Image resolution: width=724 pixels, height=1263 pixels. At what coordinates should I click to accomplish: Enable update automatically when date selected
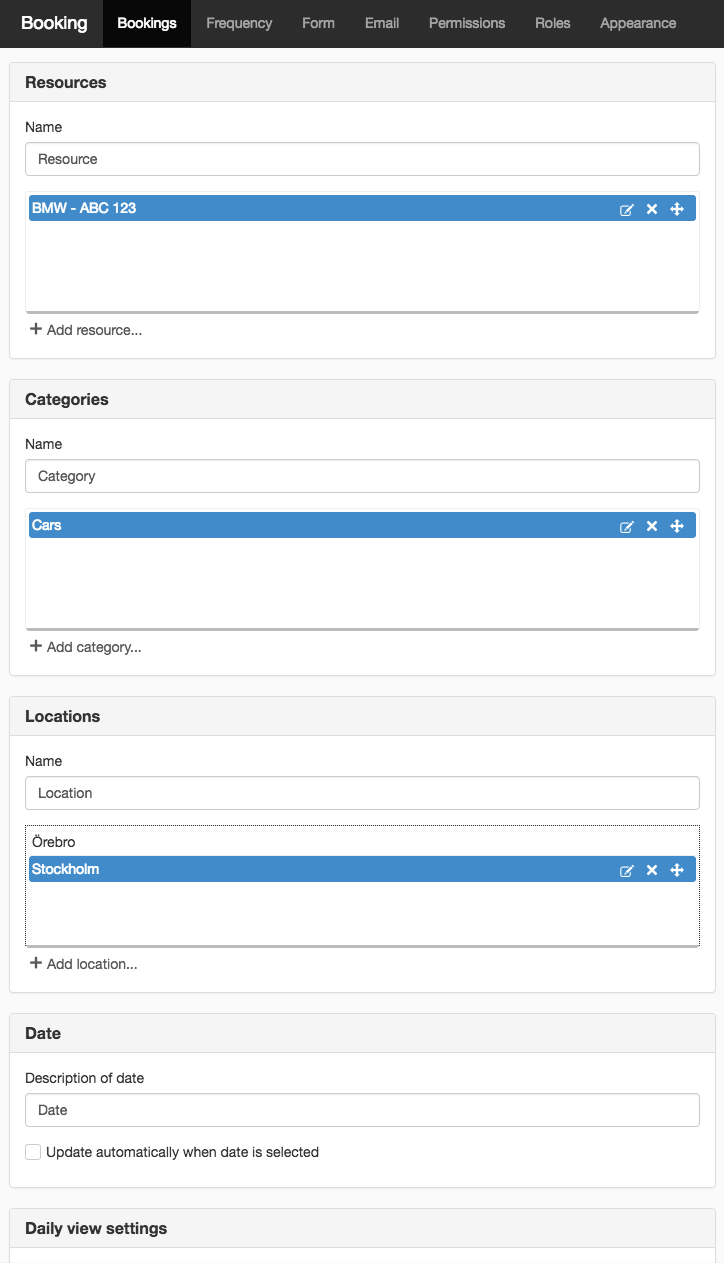coord(33,1152)
